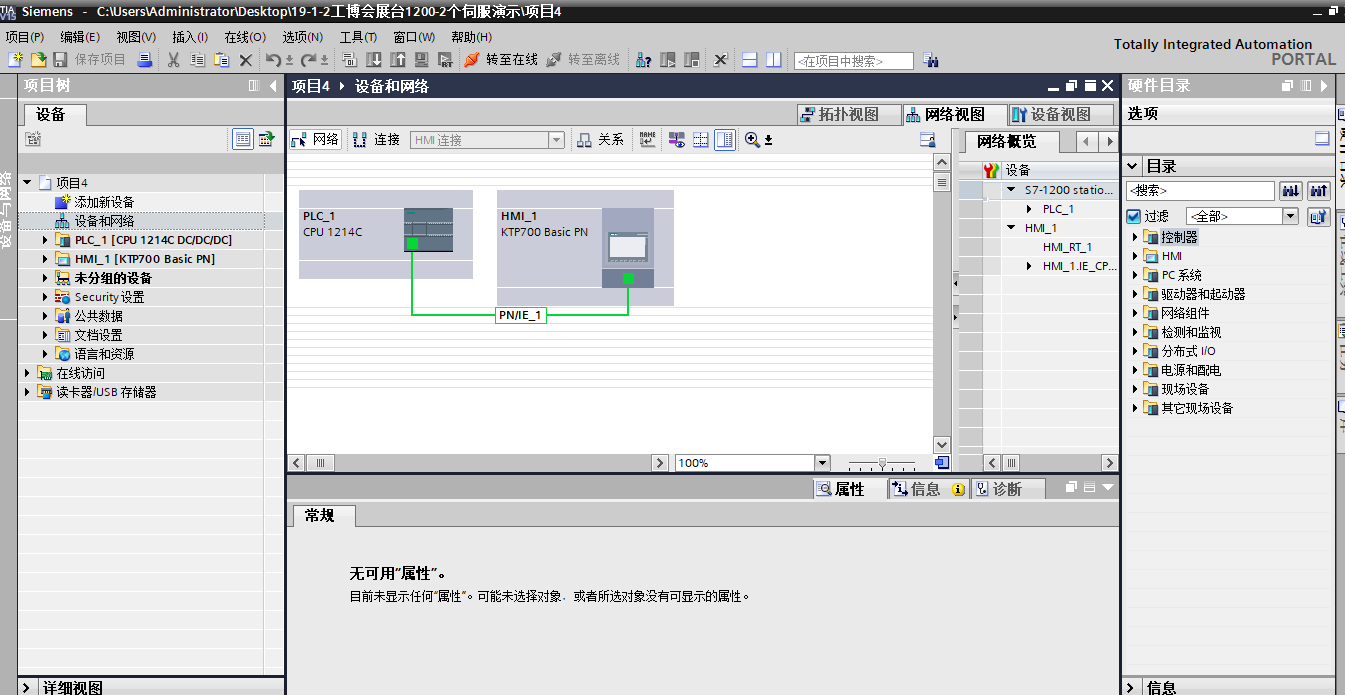Click the Relations icon in network toolbar
Viewport: 1345px width, 695px height.
click(601, 140)
